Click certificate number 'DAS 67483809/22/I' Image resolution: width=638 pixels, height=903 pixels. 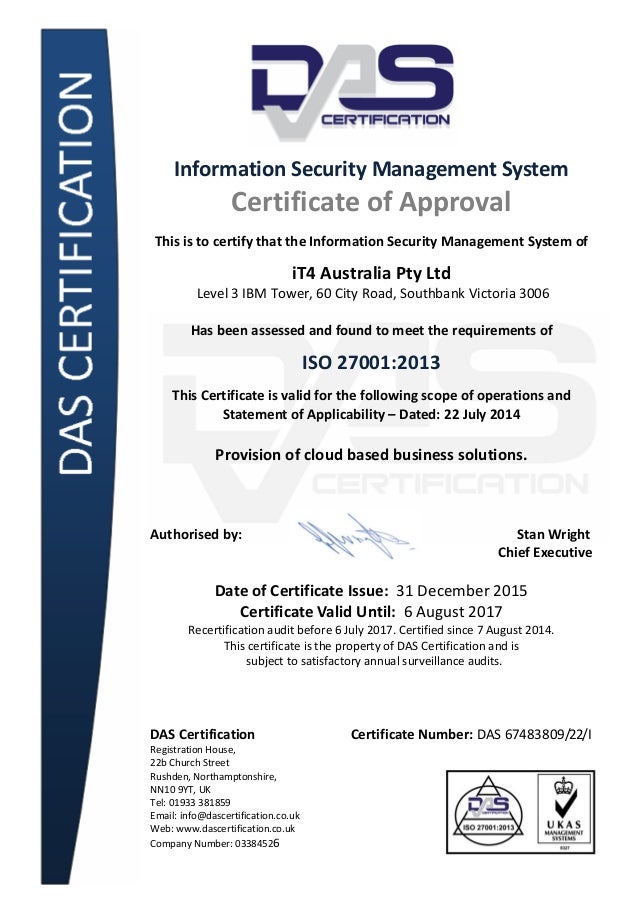pyautogui.click(x=534, y=734)
